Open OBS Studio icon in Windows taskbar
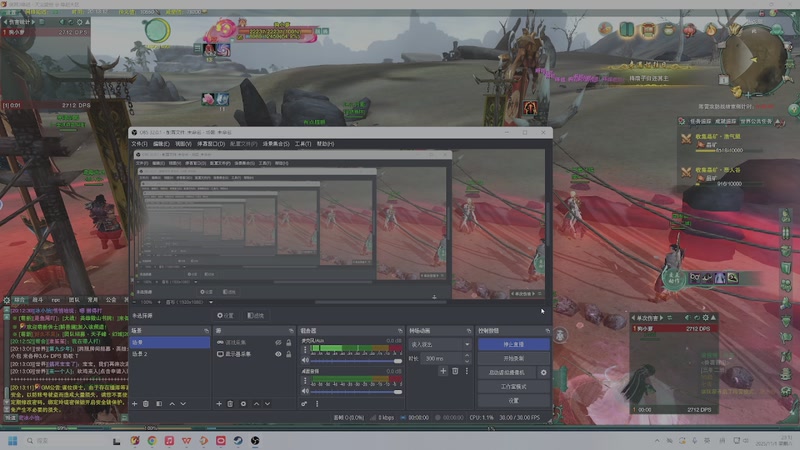The image size is (800, 450). tap(255, 440)
